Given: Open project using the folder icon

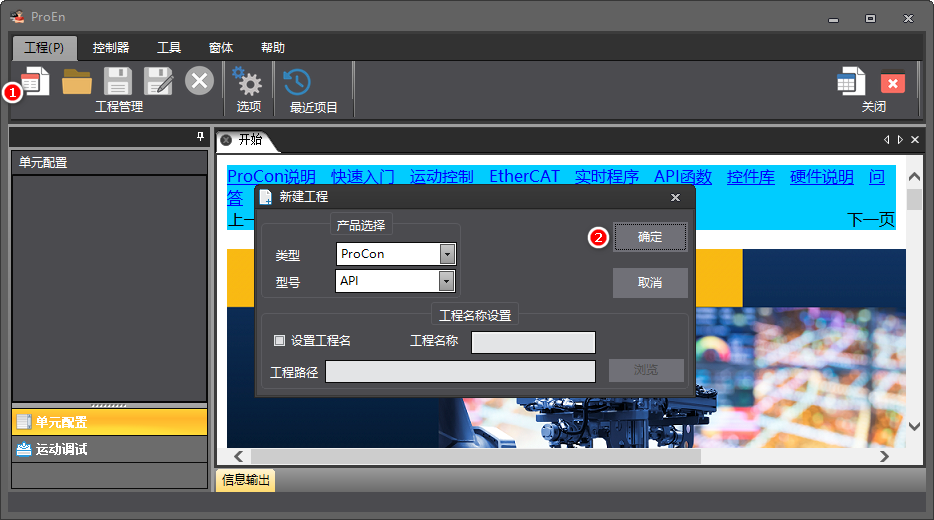Looking at the screenshot, I should (x=77, y=82).
